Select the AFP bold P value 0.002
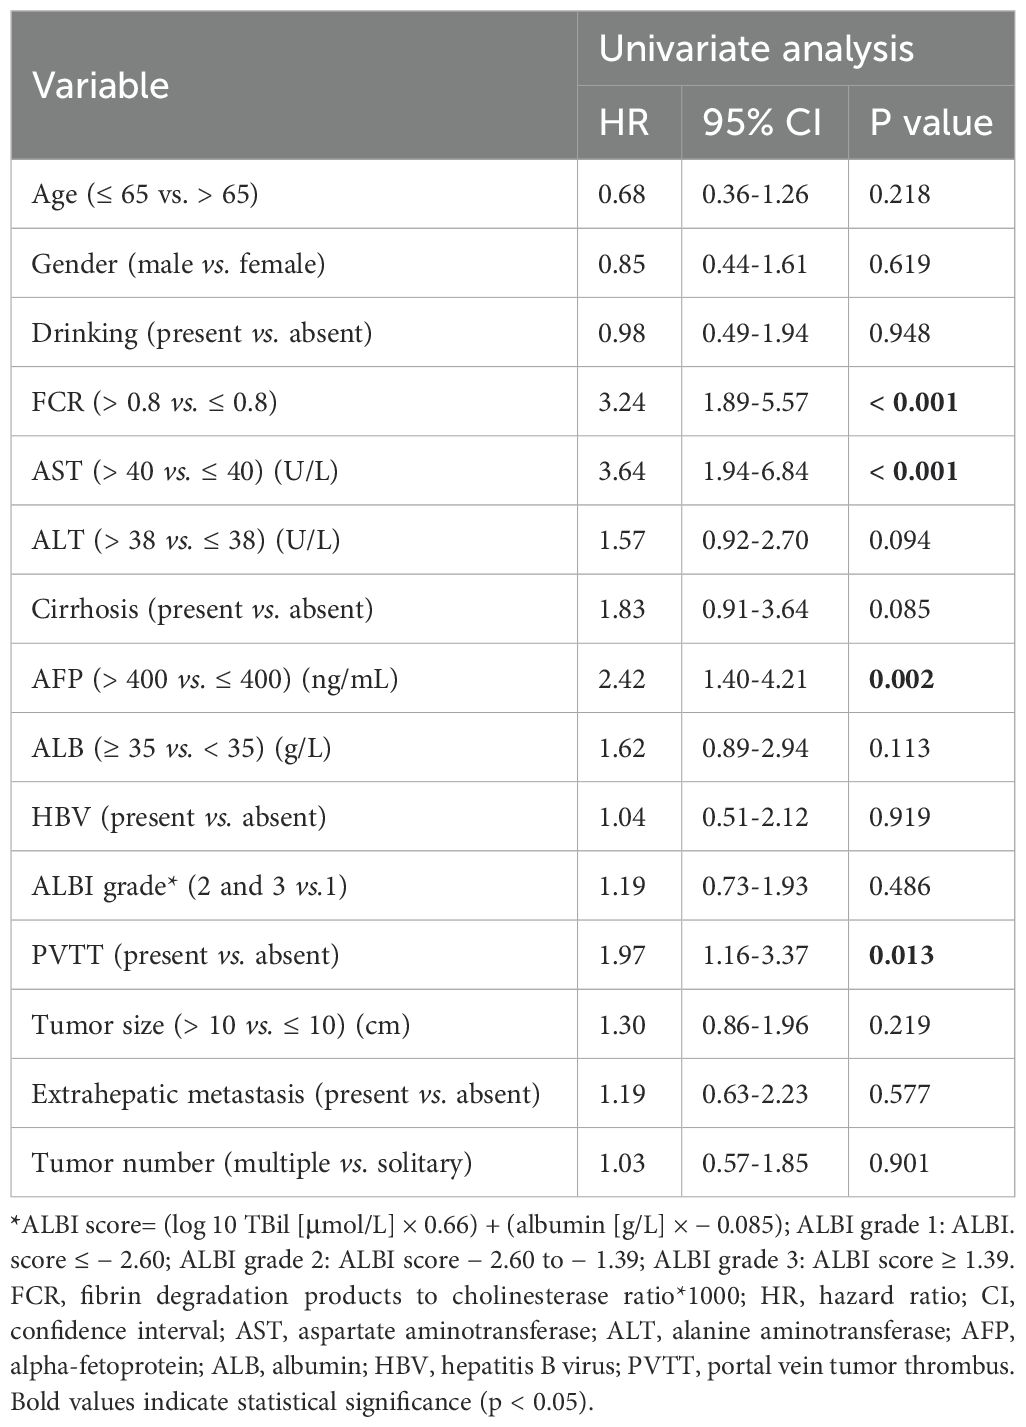The height and width of the screenshot is (1427, 1026). [x=901, y=679]
